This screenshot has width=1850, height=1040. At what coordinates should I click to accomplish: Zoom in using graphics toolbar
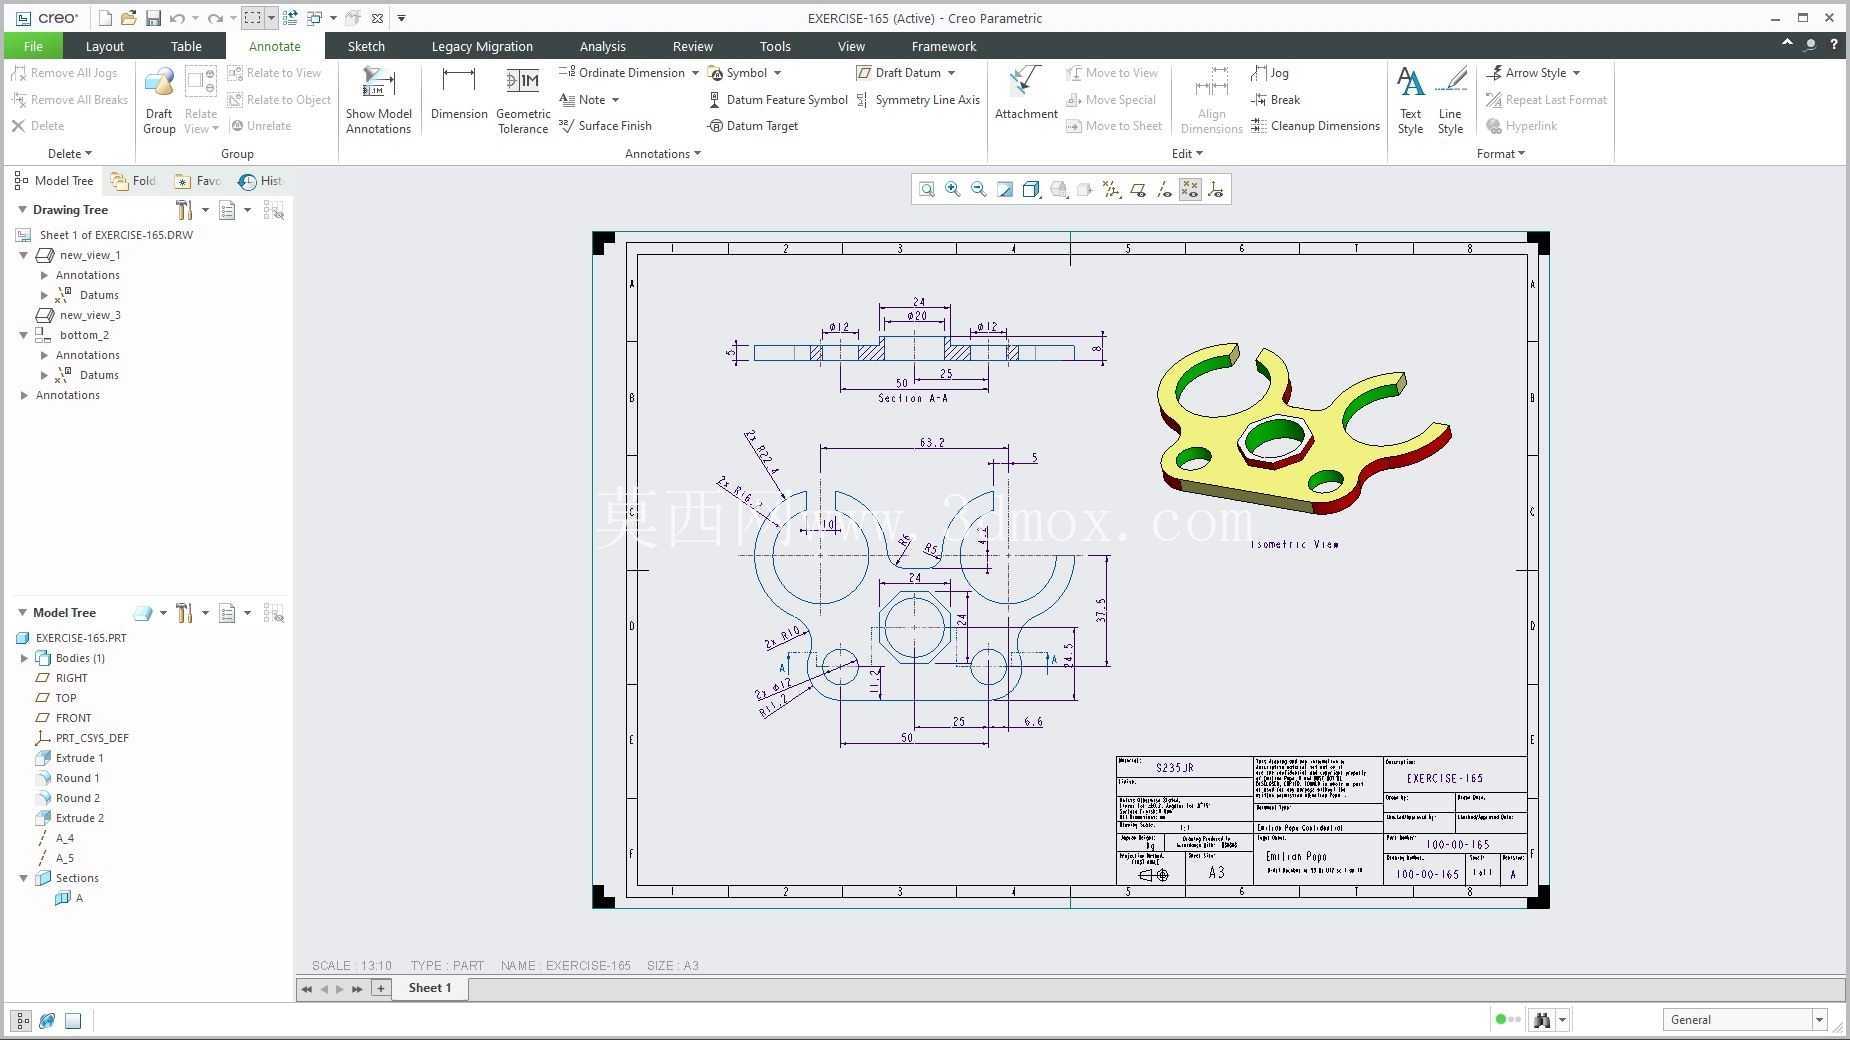(953, 189)
